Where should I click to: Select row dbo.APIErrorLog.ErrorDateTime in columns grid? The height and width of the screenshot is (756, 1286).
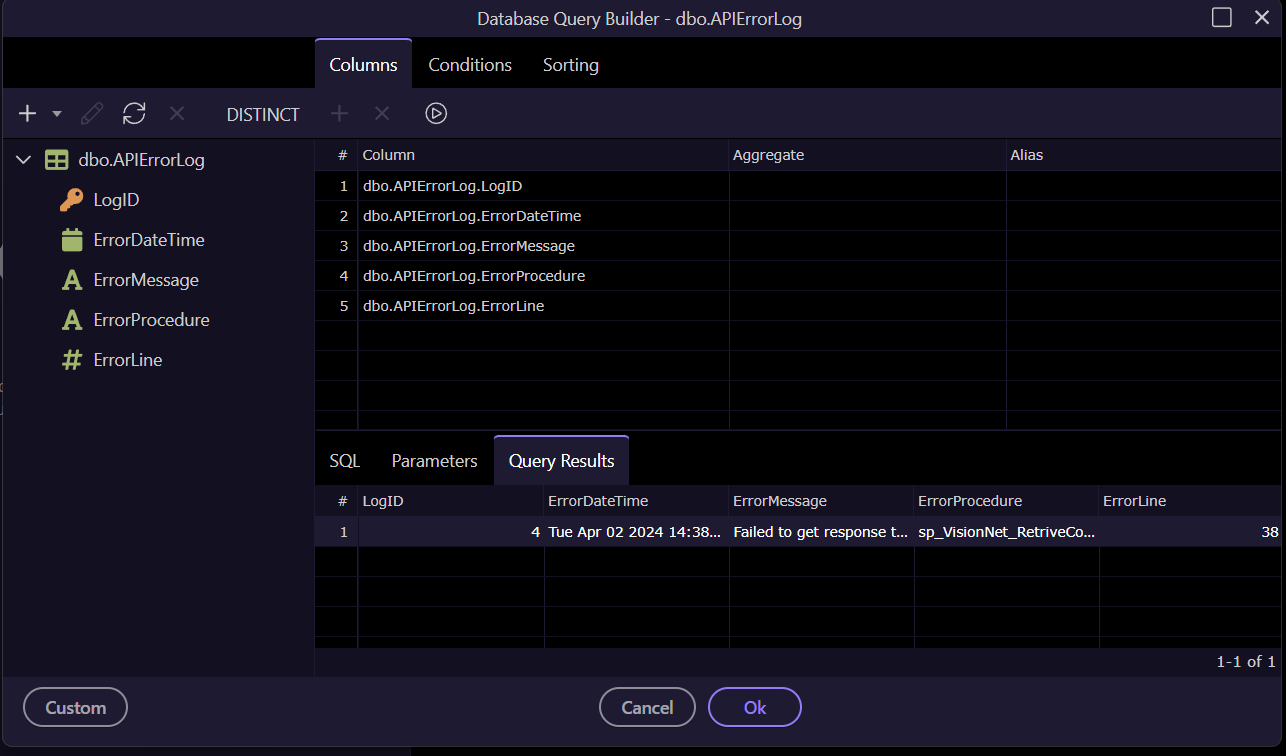point(800,216)
